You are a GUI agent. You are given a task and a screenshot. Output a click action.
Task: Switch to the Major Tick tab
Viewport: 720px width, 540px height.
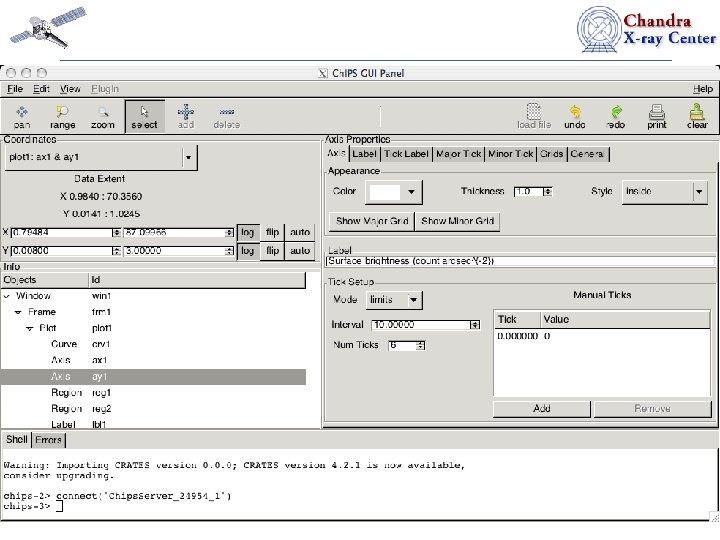[458, 154]
